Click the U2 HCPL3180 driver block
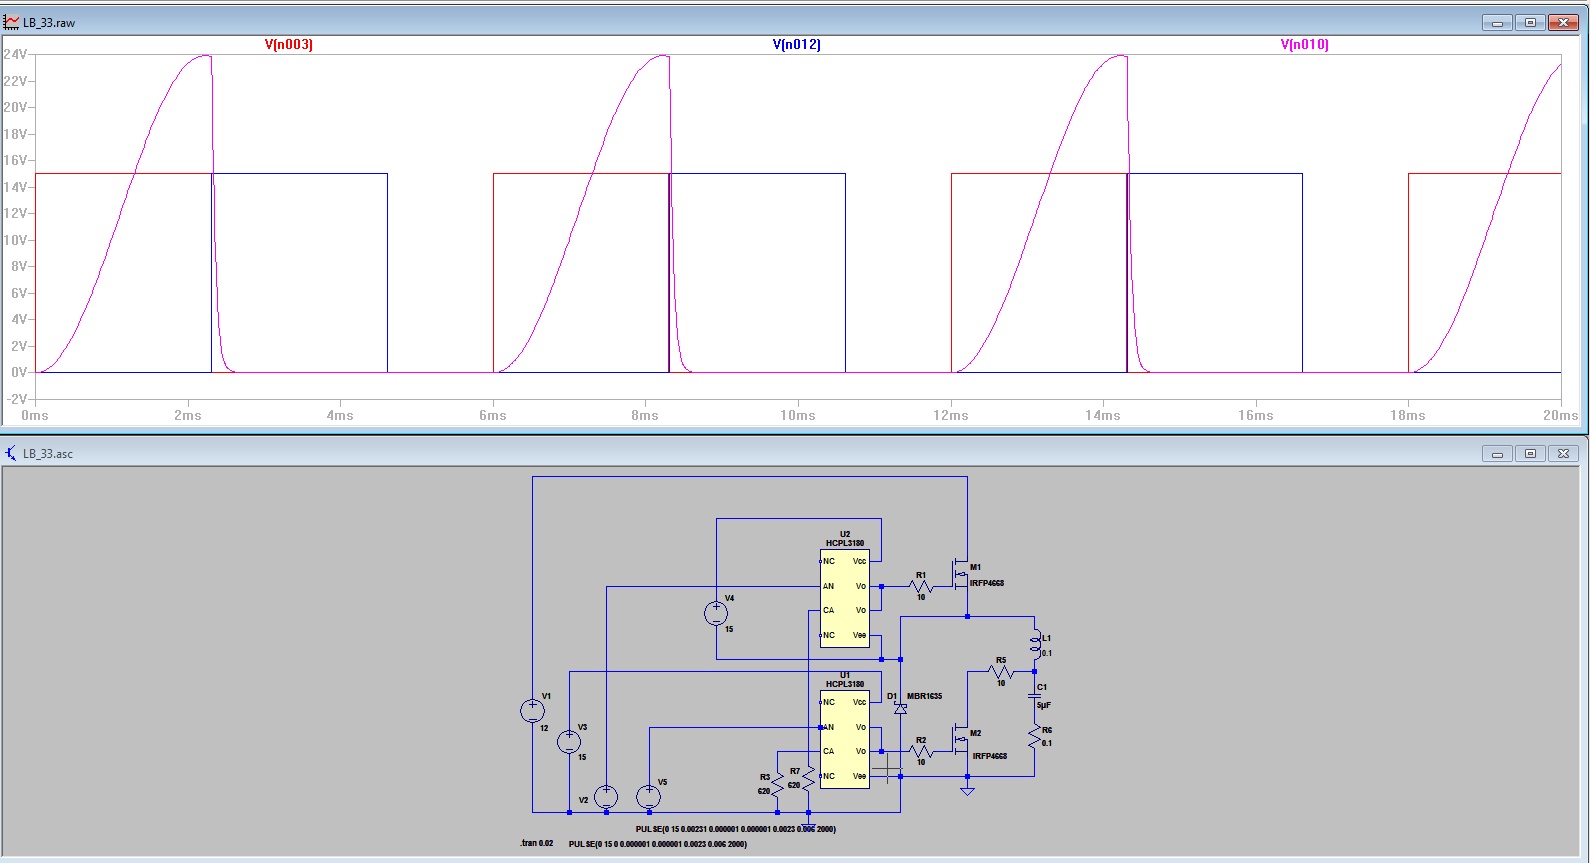Viewport: 1590px width, 863px height. point(845,598)
